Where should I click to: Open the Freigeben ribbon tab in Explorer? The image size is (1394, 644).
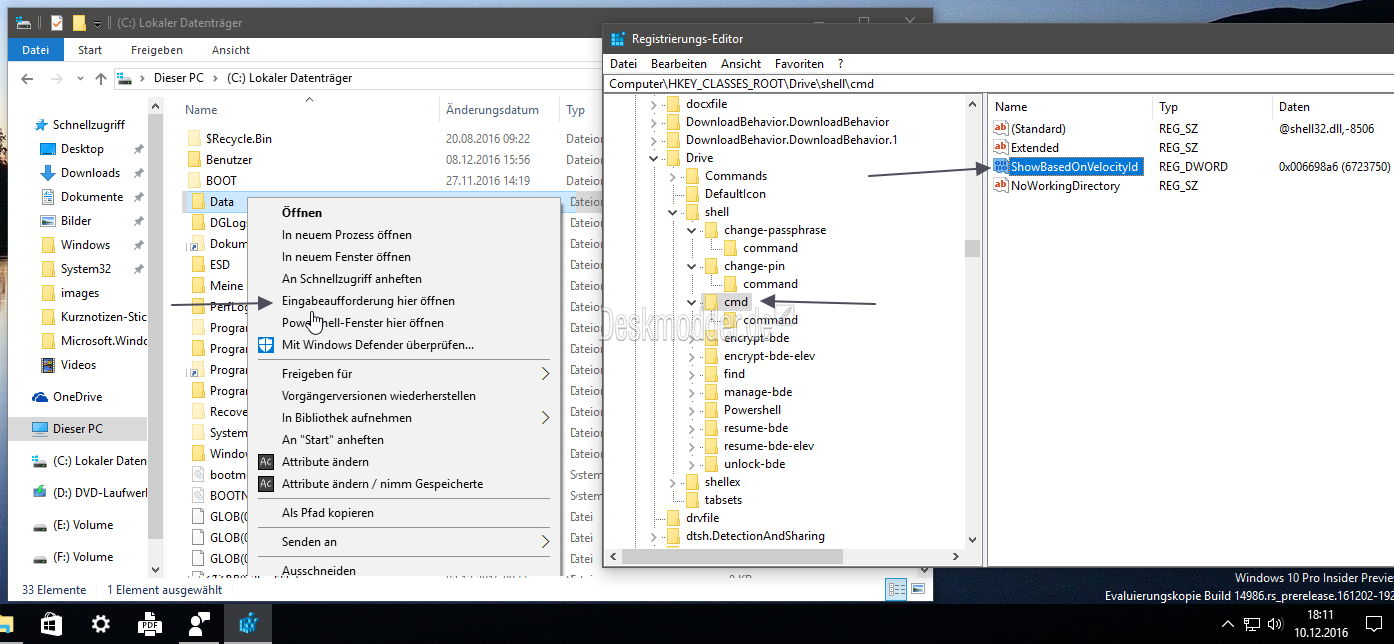156,50
